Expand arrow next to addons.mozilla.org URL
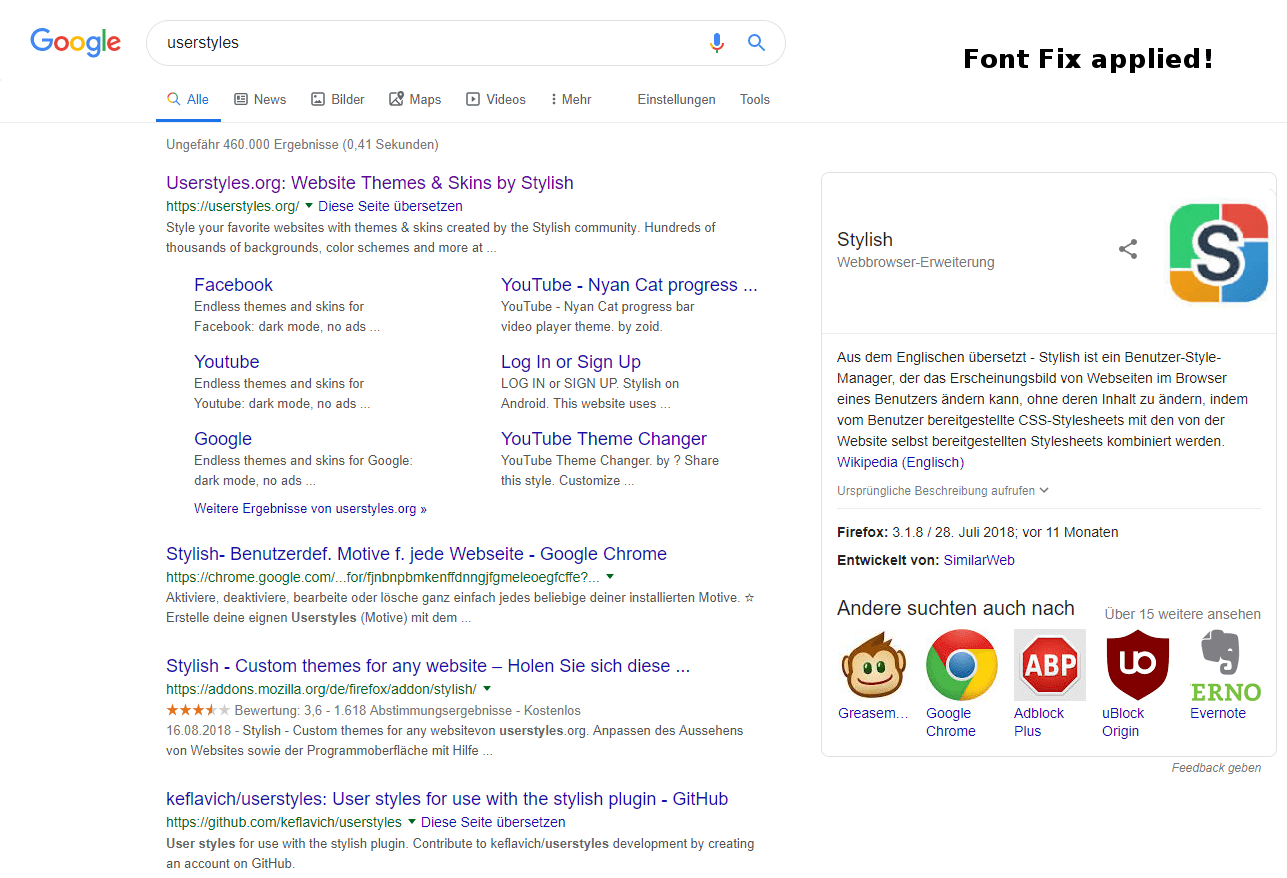 click(487, 689)
